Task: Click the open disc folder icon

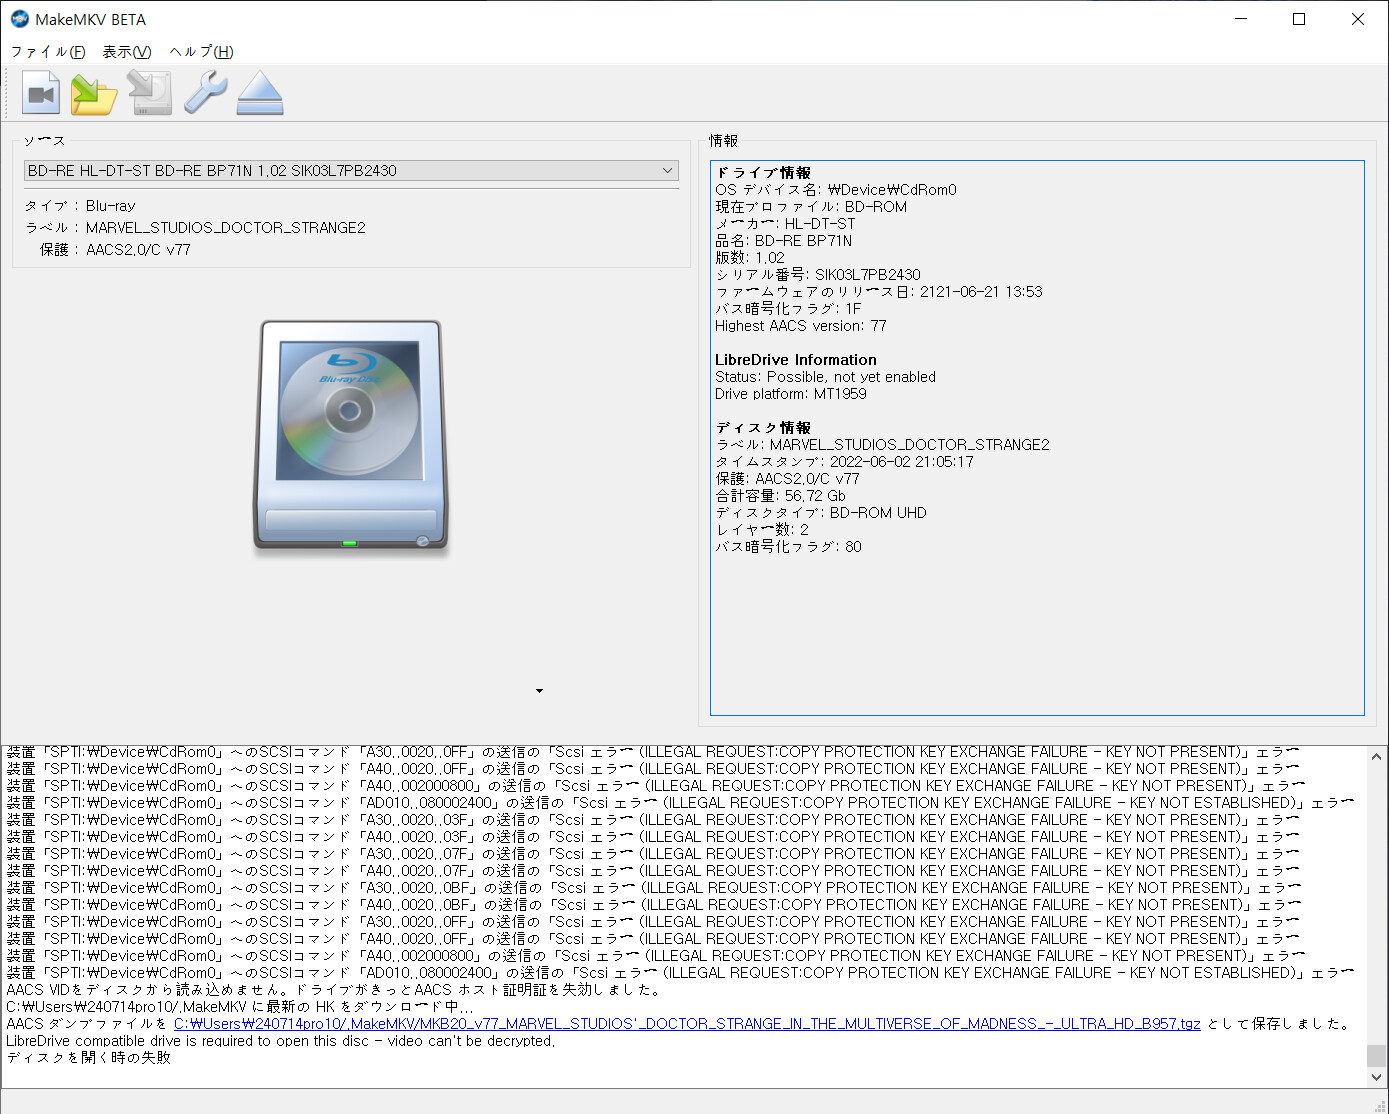Action: [x=94, y=93]
